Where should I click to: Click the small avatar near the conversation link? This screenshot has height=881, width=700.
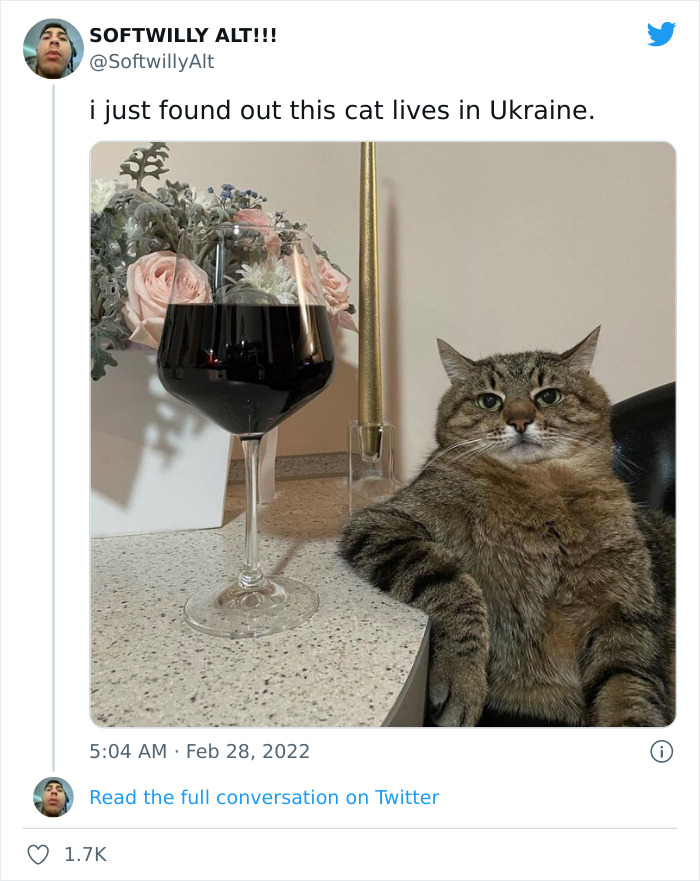tap(50, 796)
